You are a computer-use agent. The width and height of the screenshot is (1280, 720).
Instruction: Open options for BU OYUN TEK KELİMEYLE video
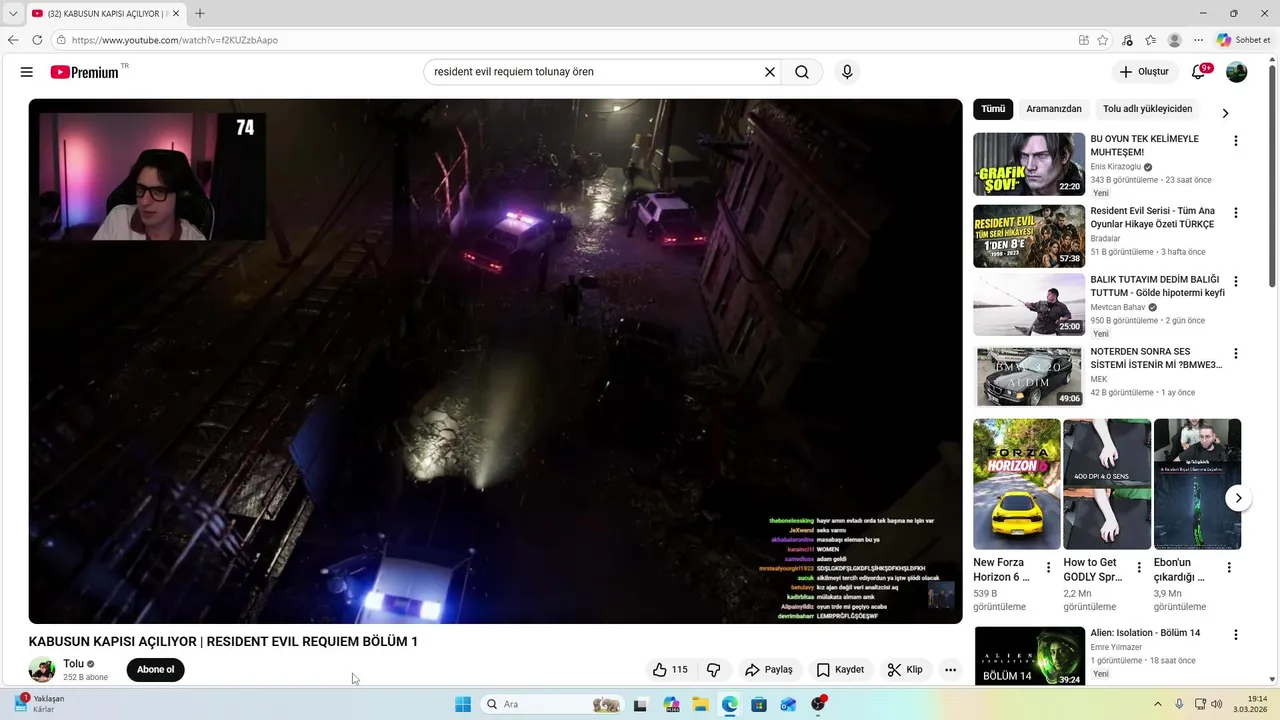tap(1236, 141)
